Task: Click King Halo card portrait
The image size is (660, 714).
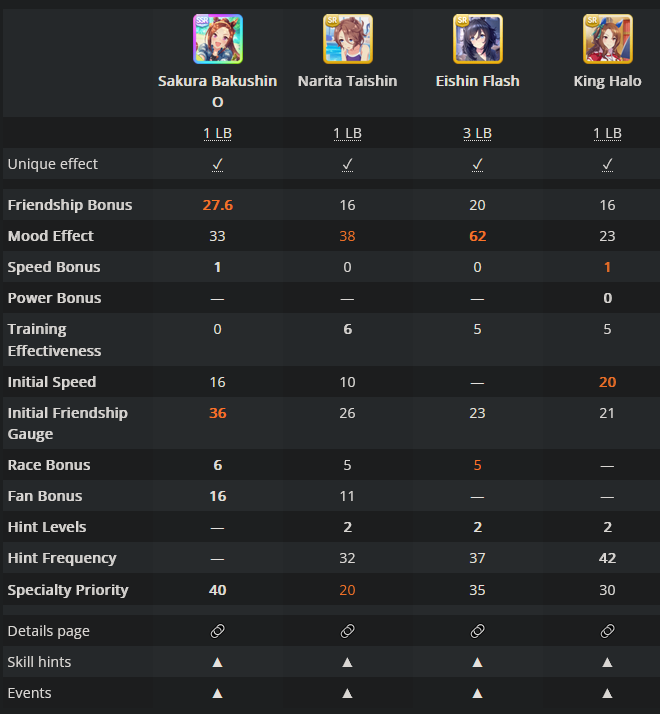Action: click(x=607, y=39)
